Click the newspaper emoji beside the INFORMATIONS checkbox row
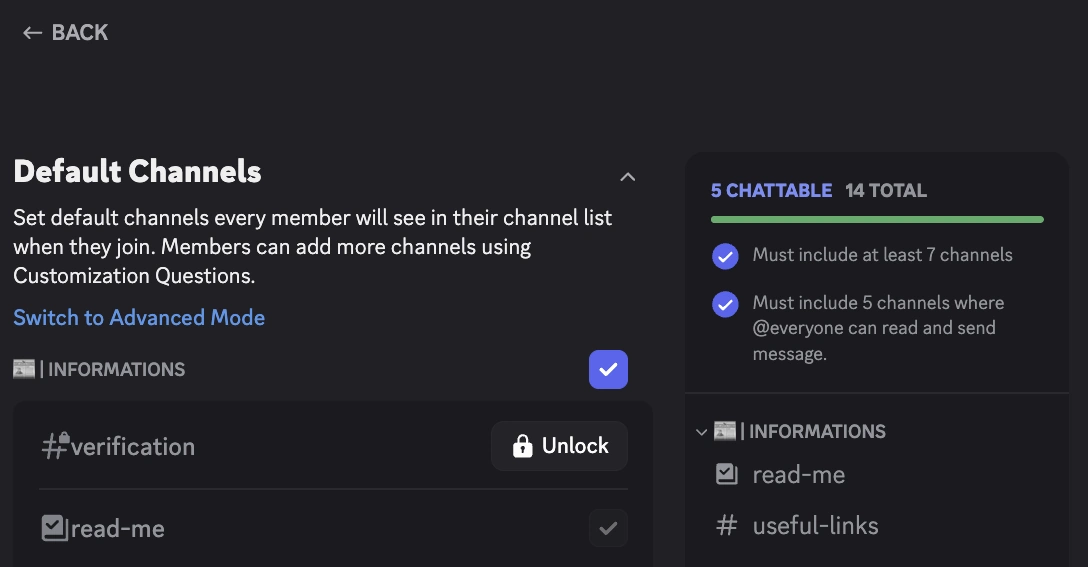The image size is (1088, 567). click(x=24, y=369)
